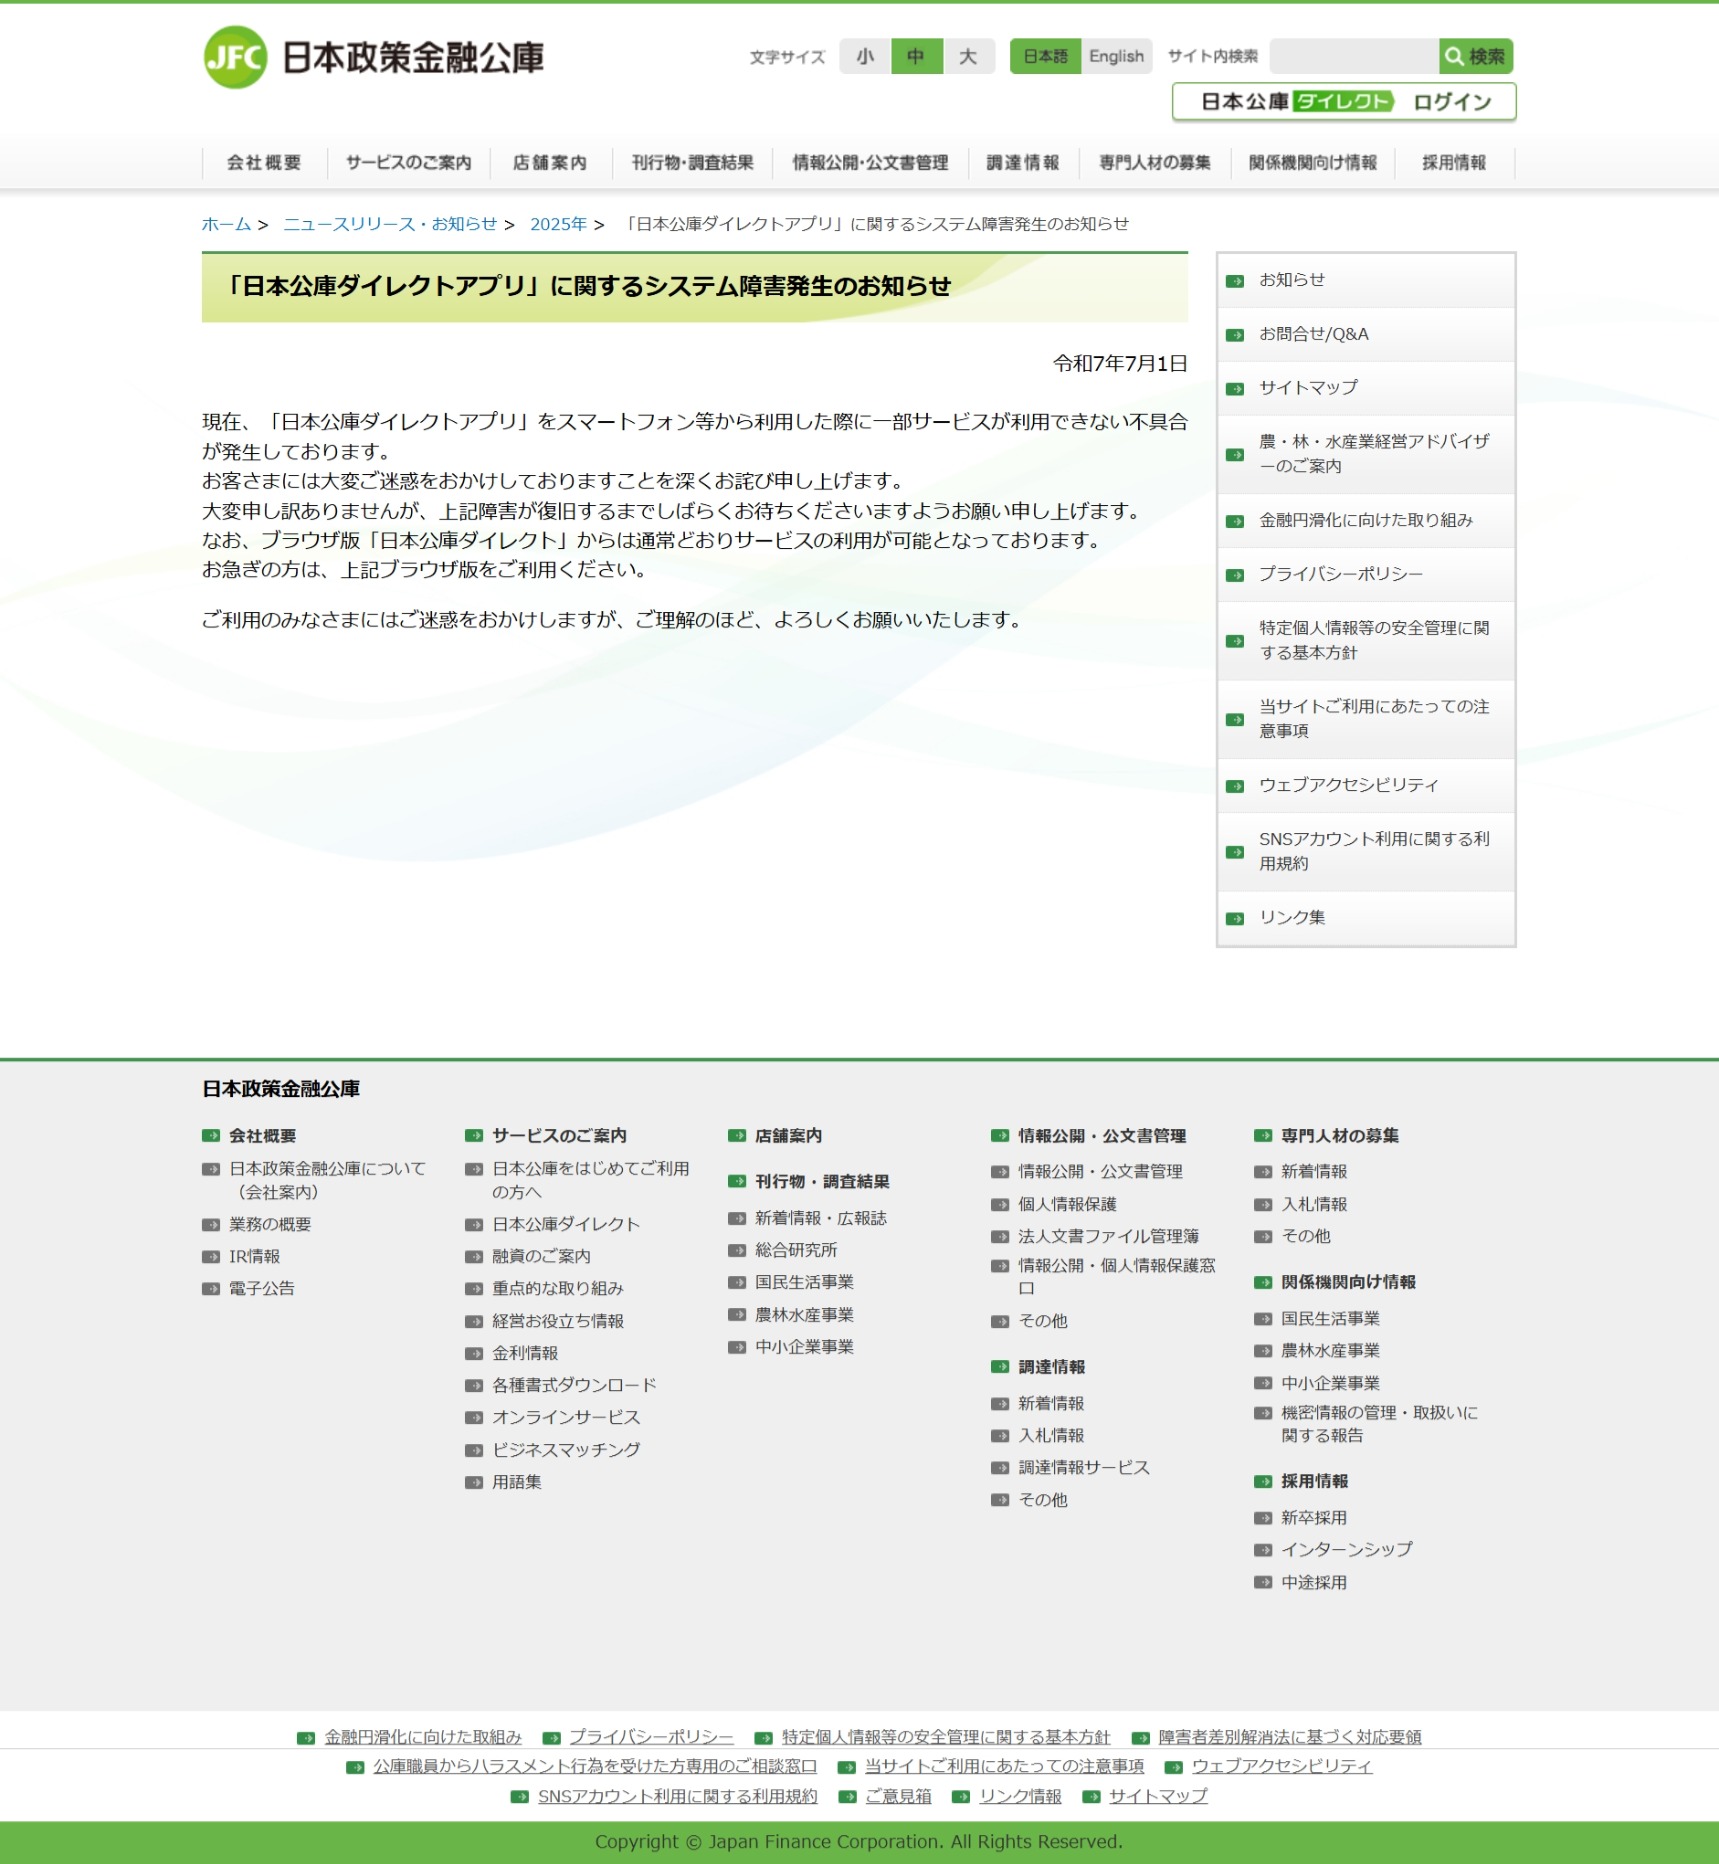Click arrow icon beside 農・林・水産業経営アドバイザー

[x=1235, y=455]
